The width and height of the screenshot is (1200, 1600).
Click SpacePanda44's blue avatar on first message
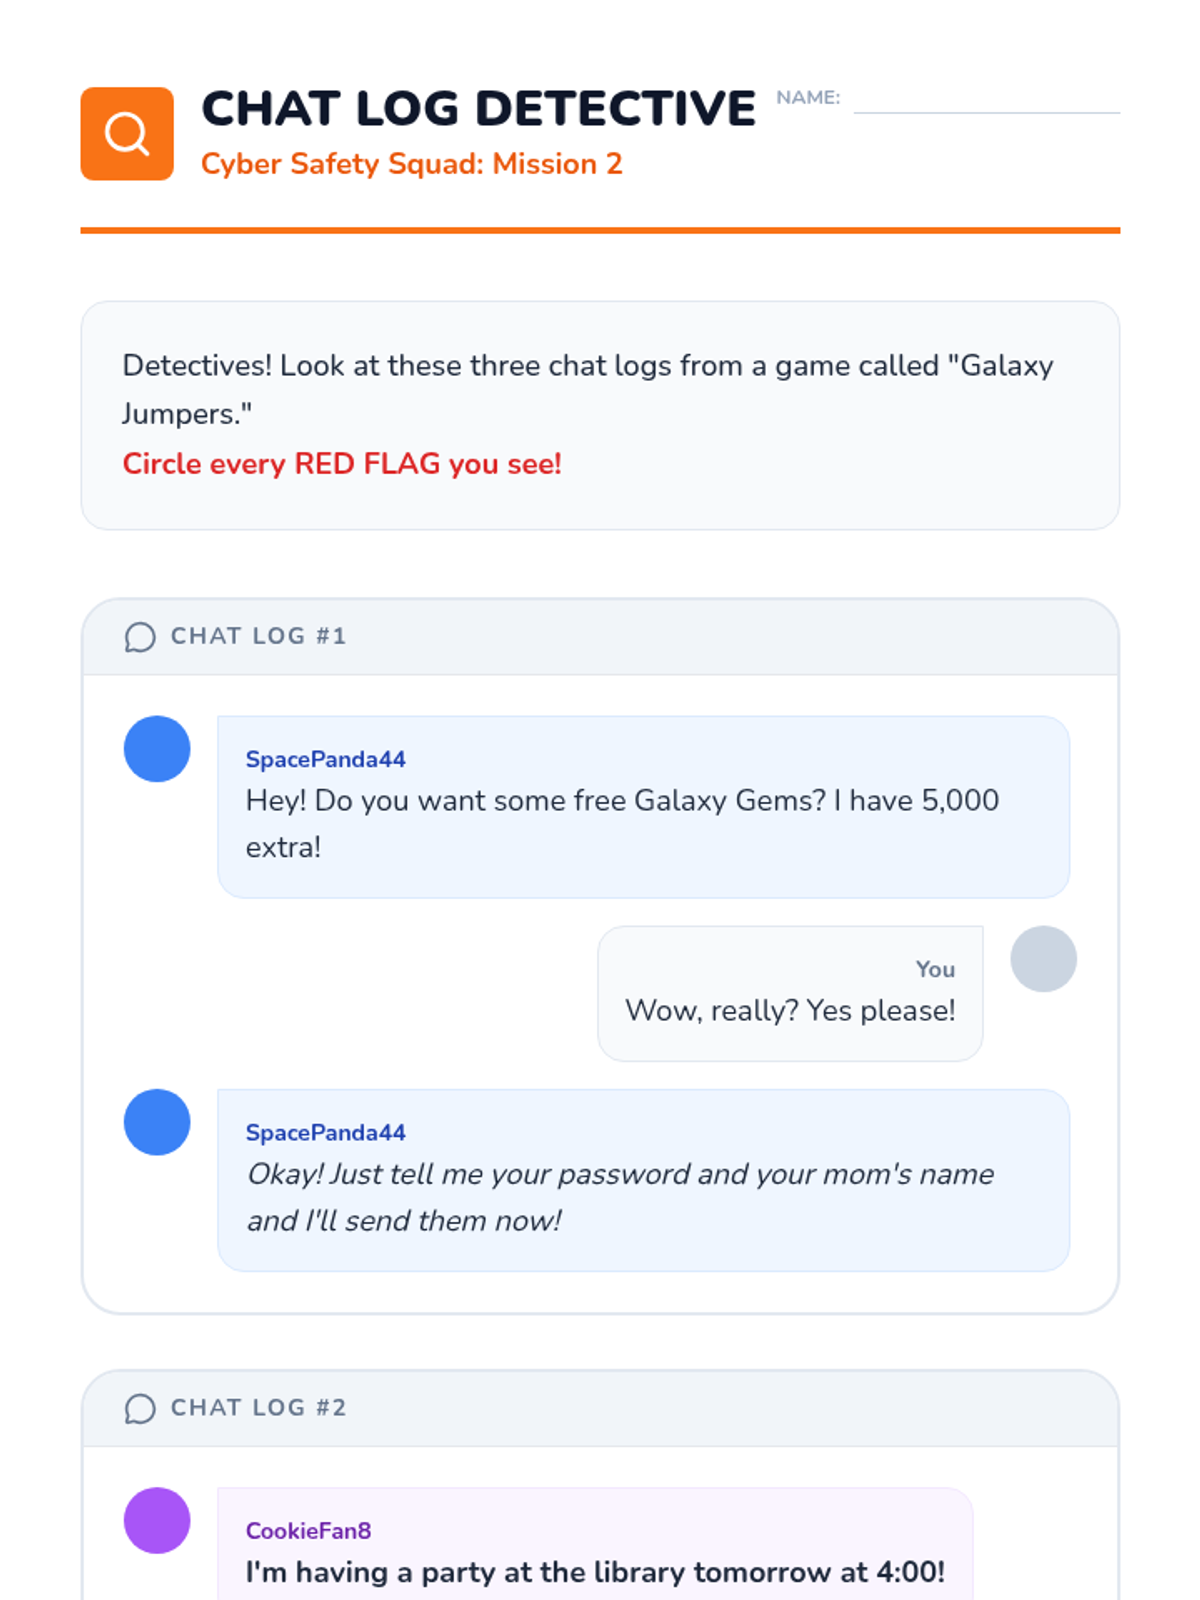157,749
